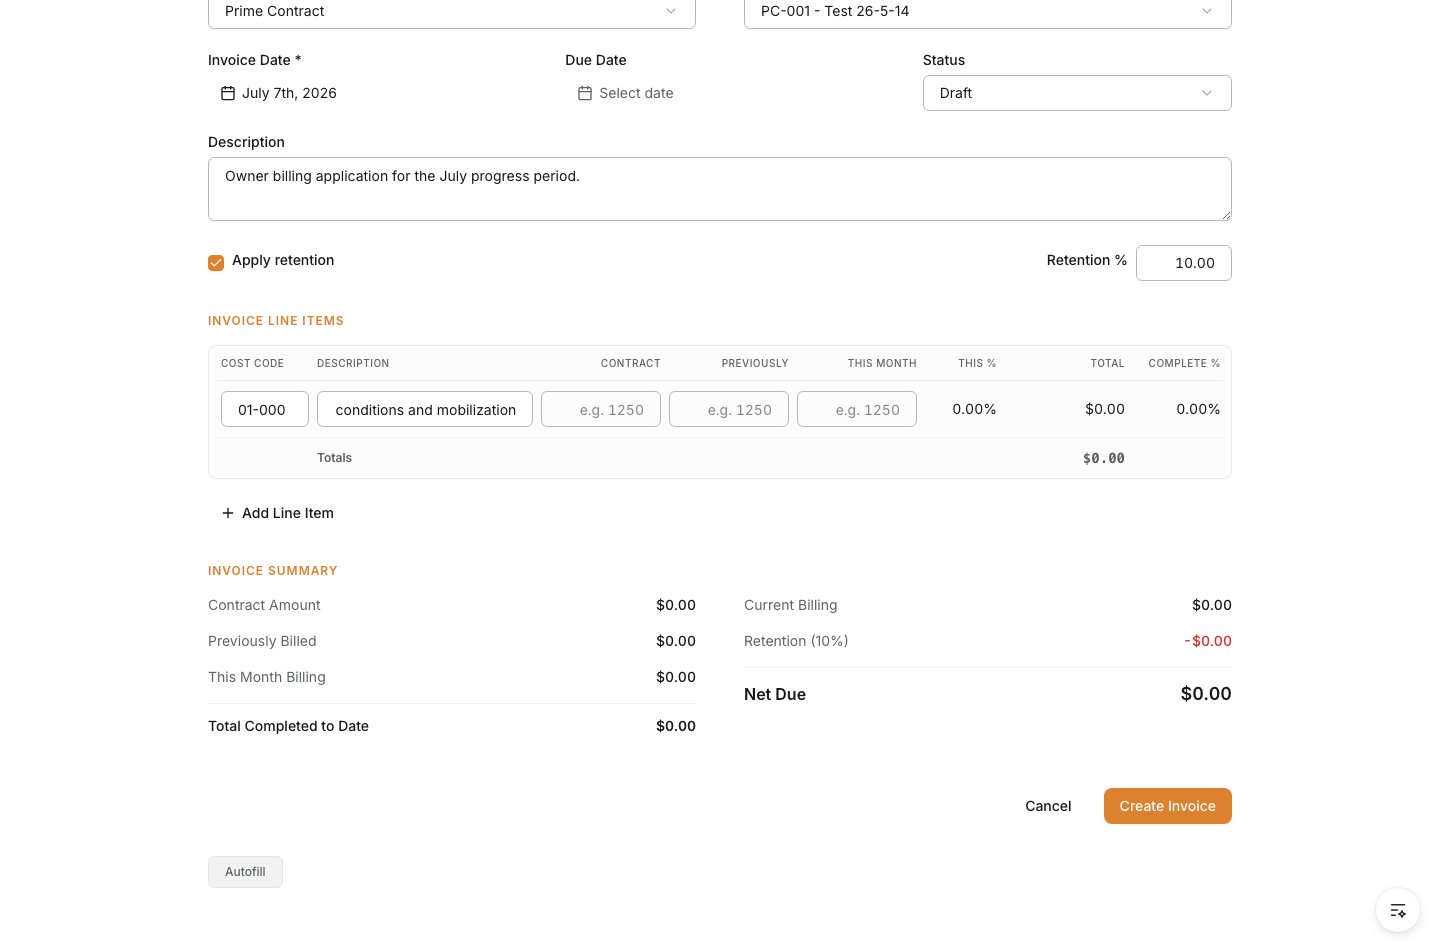The image size is (1440, 952).
Task: Click the Contract Amount summary label
Action: click(x=264, y=605)
